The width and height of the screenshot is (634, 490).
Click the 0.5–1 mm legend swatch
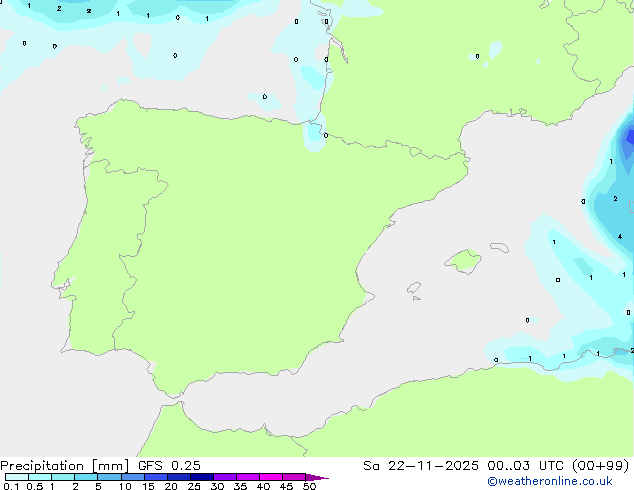click(40, 477)
